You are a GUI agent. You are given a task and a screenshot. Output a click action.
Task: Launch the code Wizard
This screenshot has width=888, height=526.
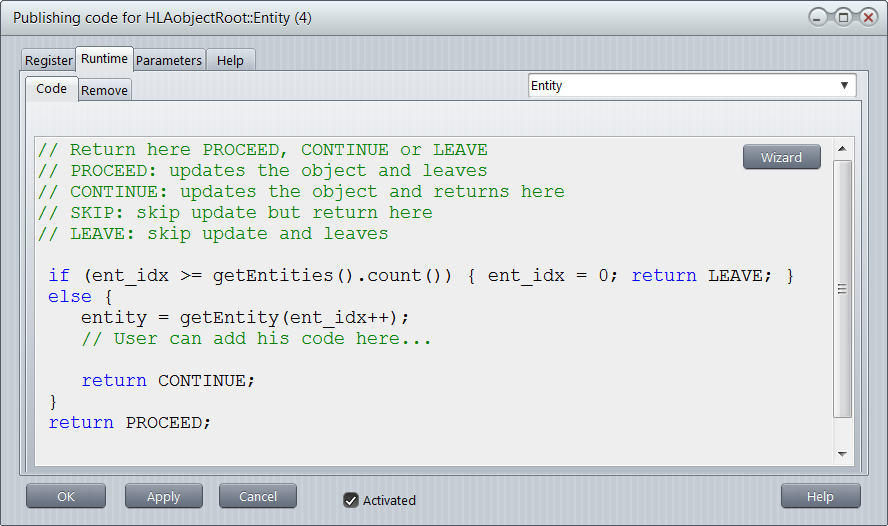pos(781,157)
